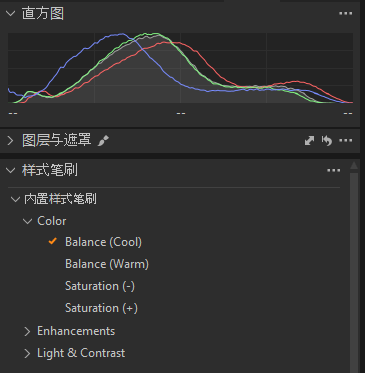
Task: Click the Light & Contrast group label
Action: (81, 353)
